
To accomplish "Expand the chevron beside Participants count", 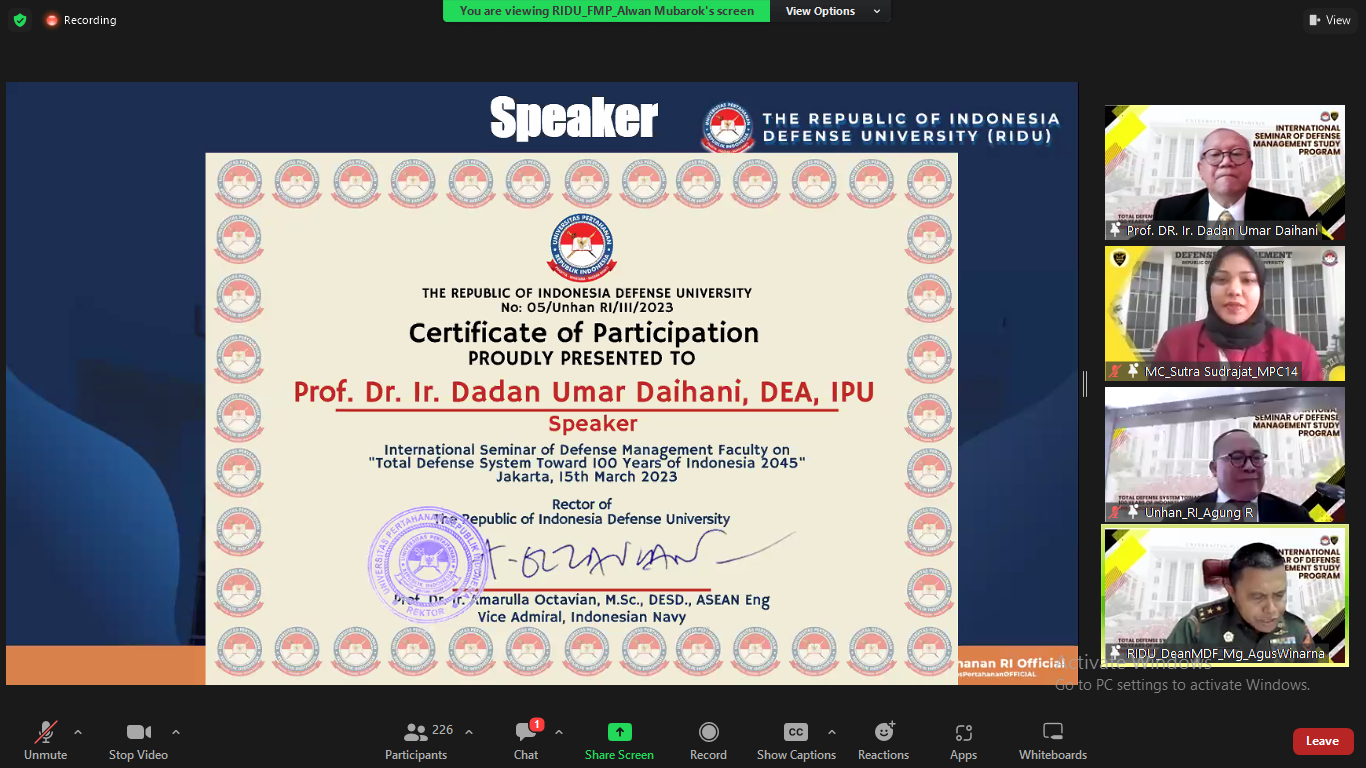I will pyautogui.click(x=469, y=732).
